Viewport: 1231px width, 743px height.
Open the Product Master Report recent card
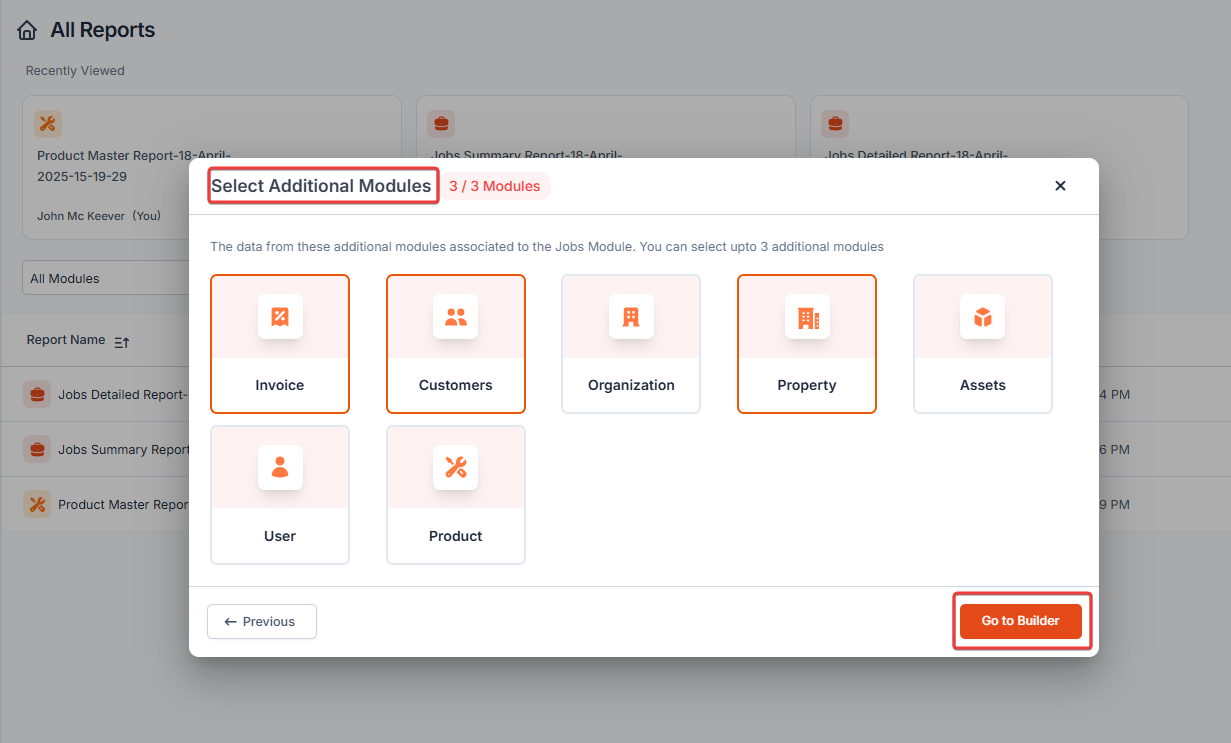(x=212, y=167)
